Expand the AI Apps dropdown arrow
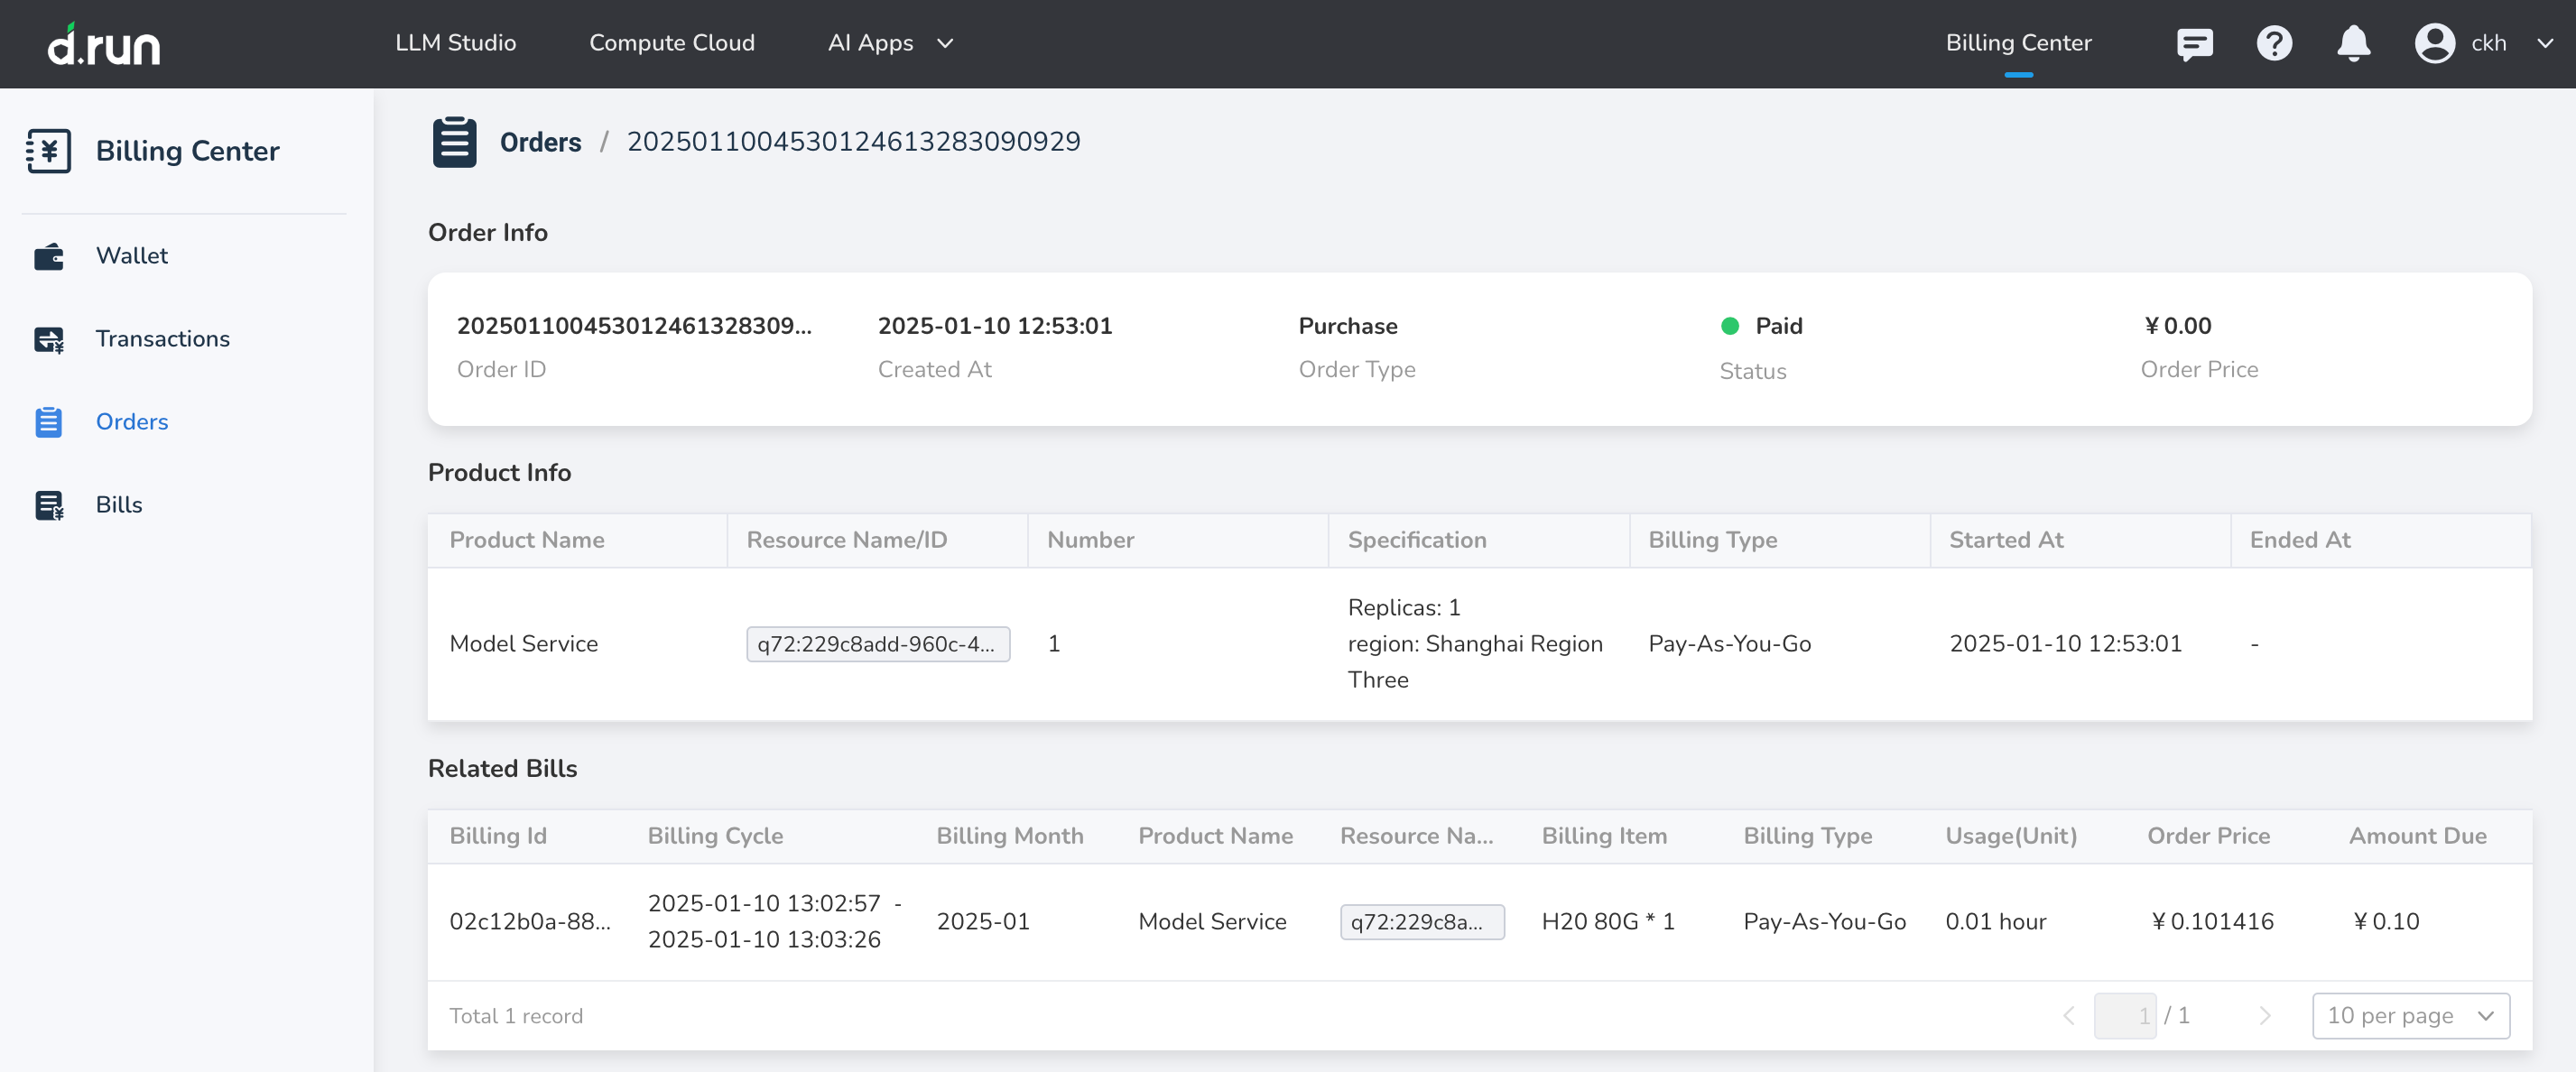Screen dimensions: 2576x1072 point(945,43)
